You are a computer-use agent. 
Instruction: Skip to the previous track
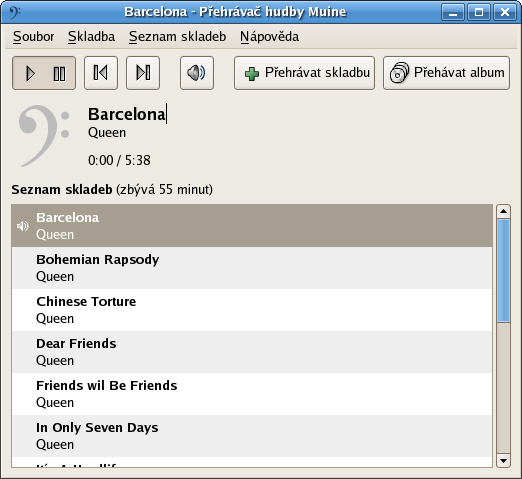(x=101, y=73)
